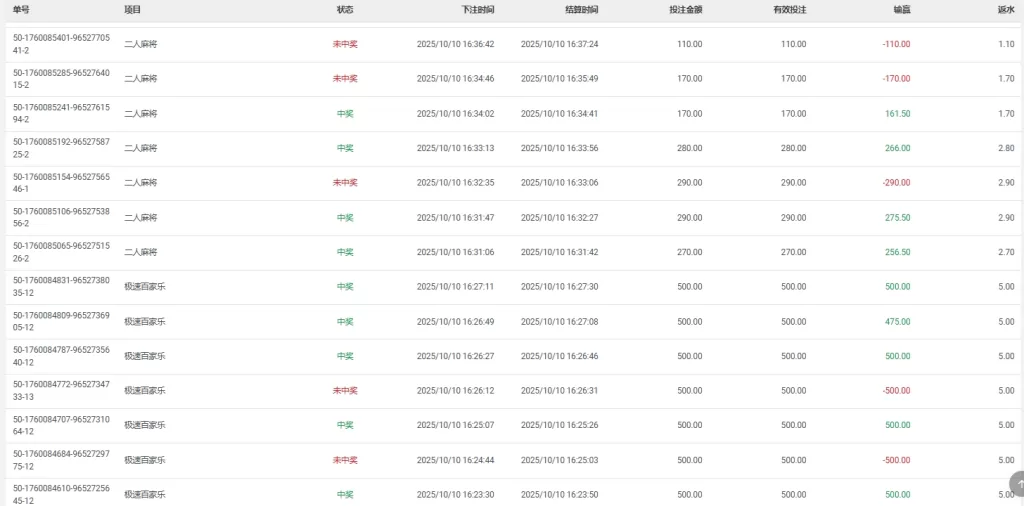Select the 投注金额 column header

[685, 9]
